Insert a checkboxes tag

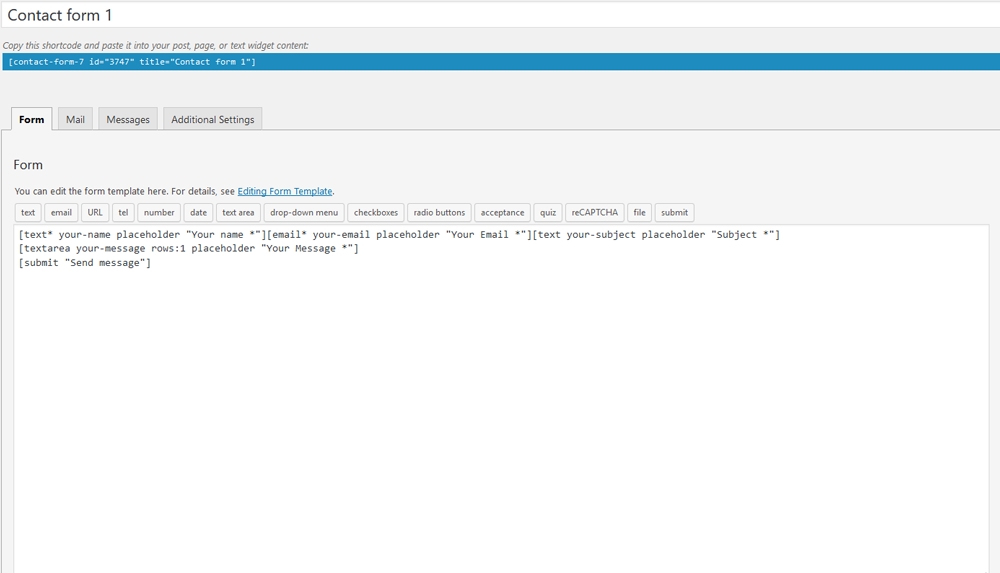click(x=376, y=212)
